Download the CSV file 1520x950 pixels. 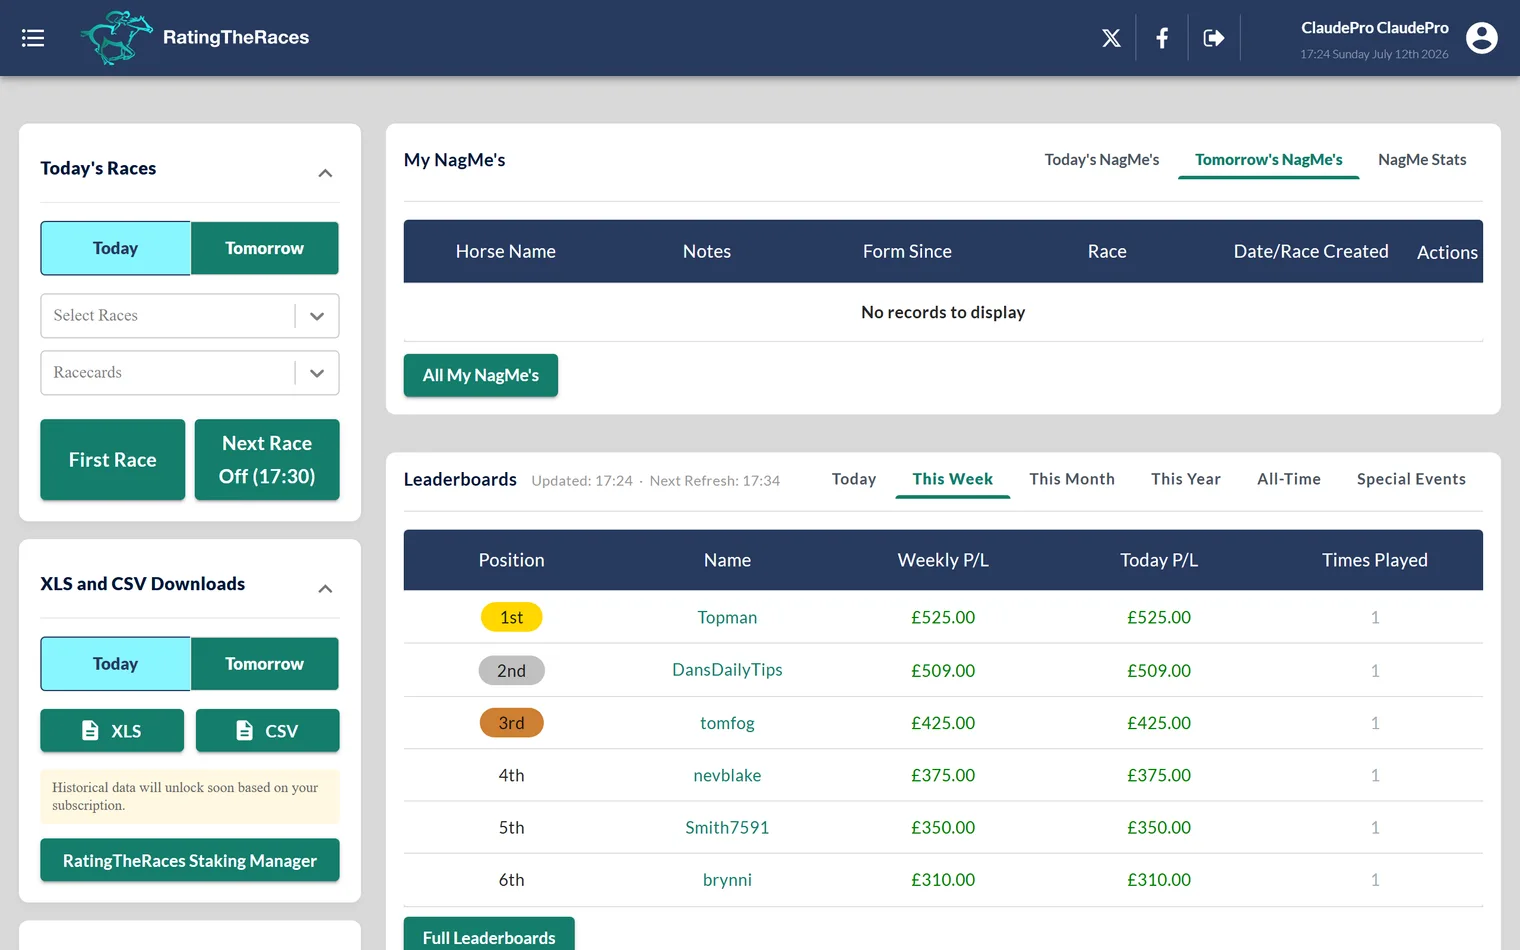pyautogui.click(x=267, y=731)
